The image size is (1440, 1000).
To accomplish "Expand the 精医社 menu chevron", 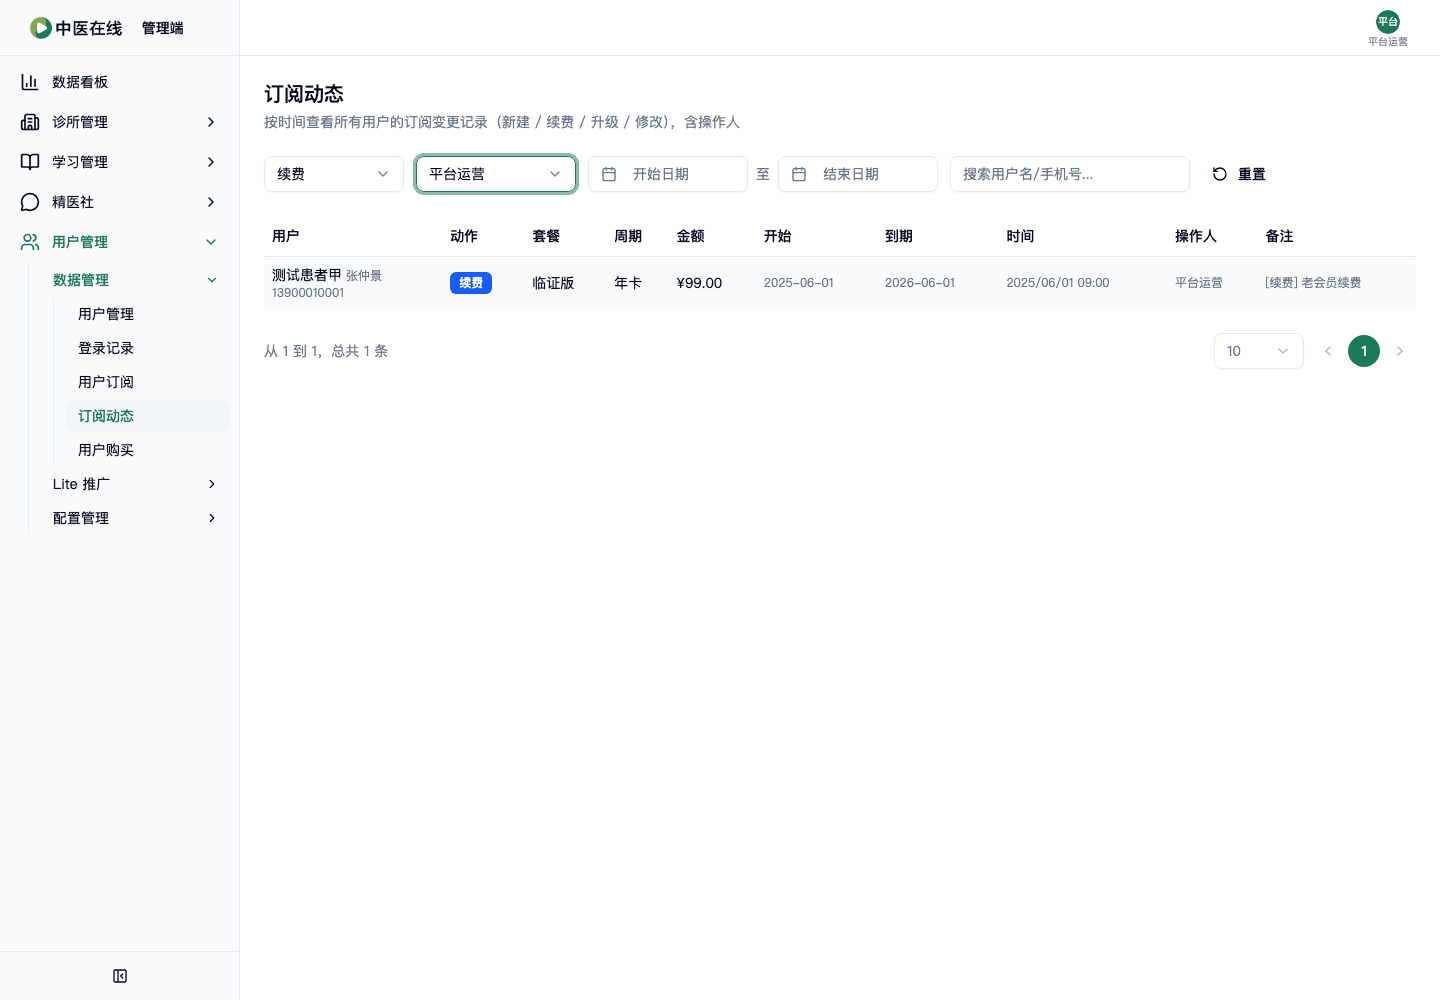I will [211, 202].
